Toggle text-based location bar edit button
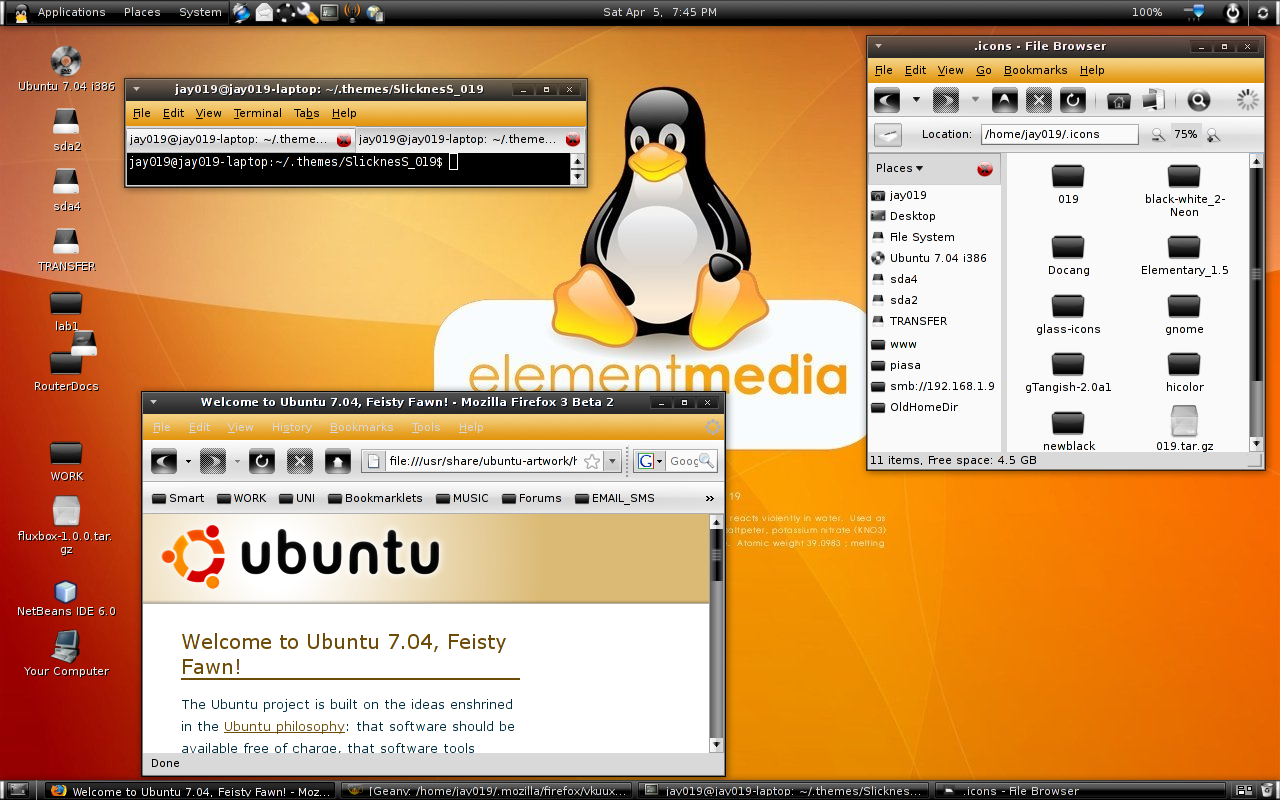Screen dimensions: 1280x800 click(888, 134)
